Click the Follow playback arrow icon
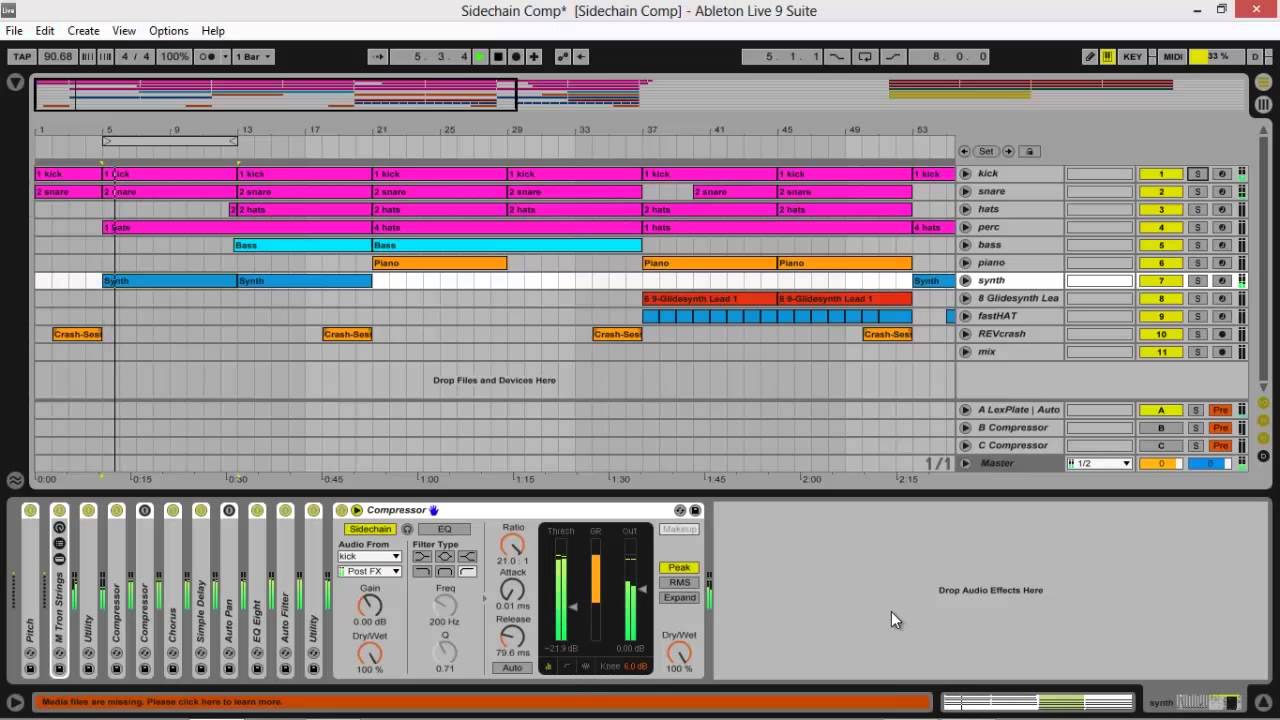Image resolution: width=1280 pixels, height=720 pixels. (376, 57)
